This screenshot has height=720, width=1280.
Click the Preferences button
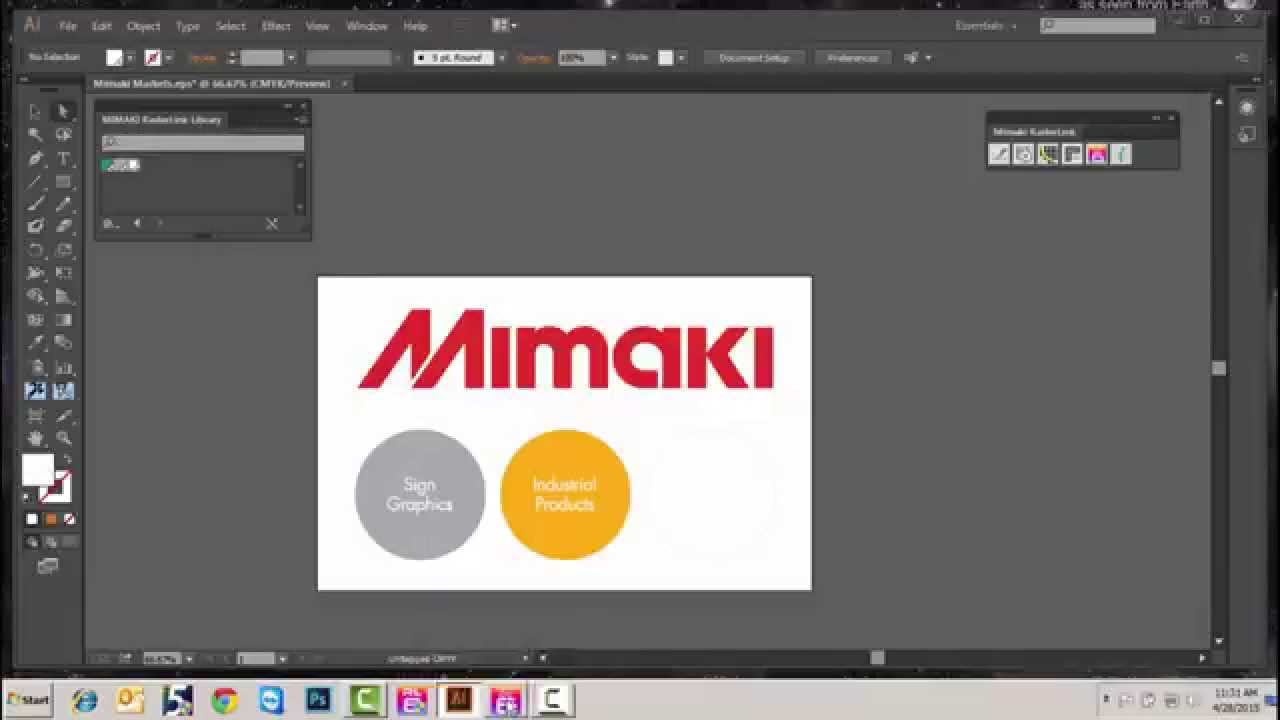[852, 58]
